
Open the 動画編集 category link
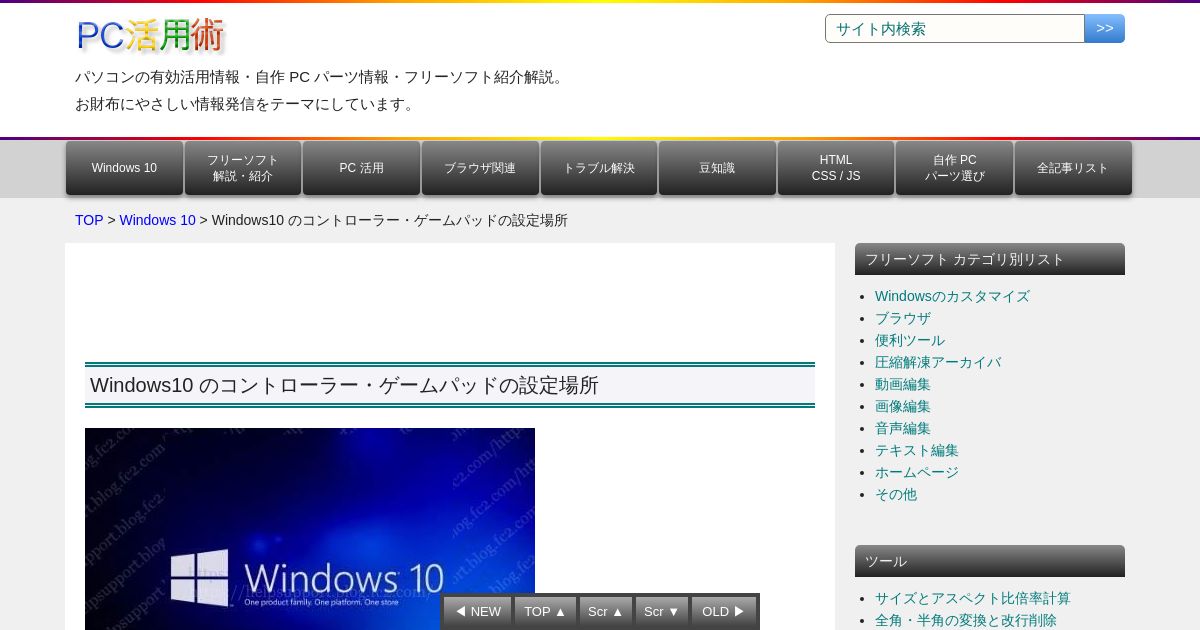tap(903, 384)
